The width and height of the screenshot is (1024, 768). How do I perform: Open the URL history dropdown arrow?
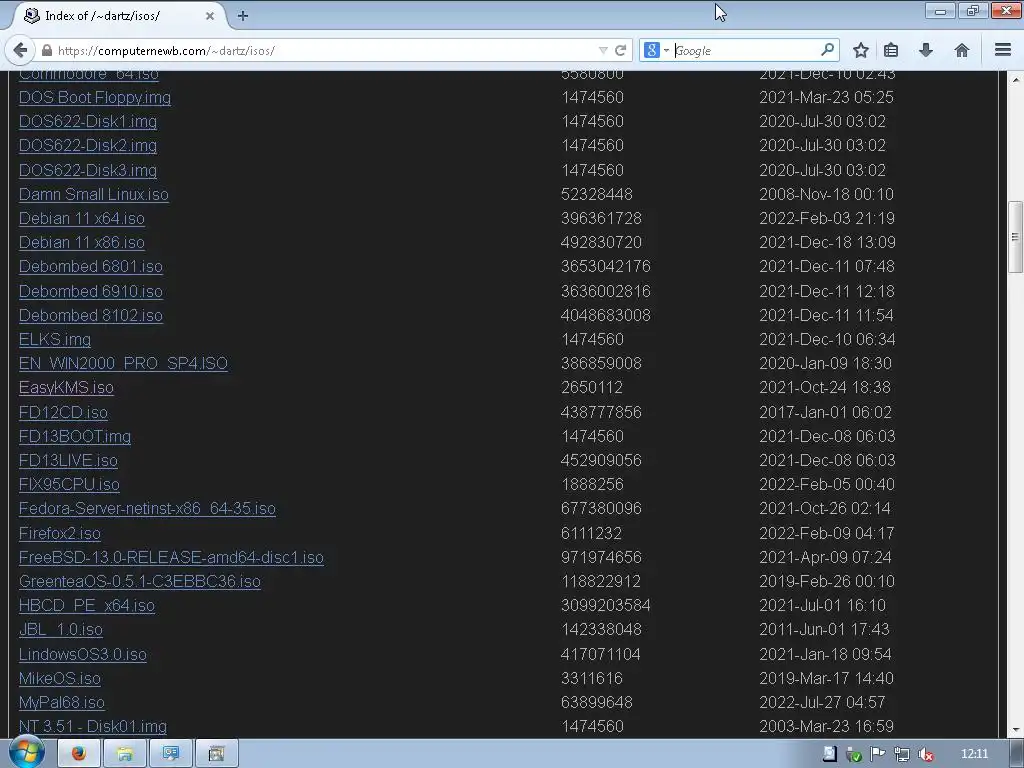point(603,50)
